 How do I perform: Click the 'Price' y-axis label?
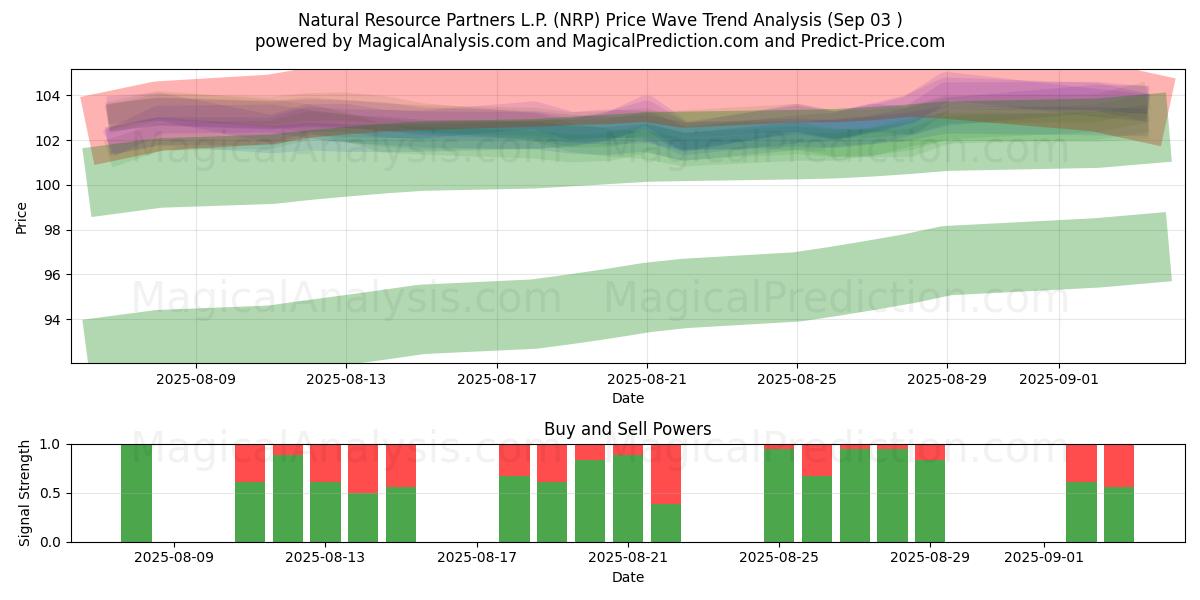[22, 216]
